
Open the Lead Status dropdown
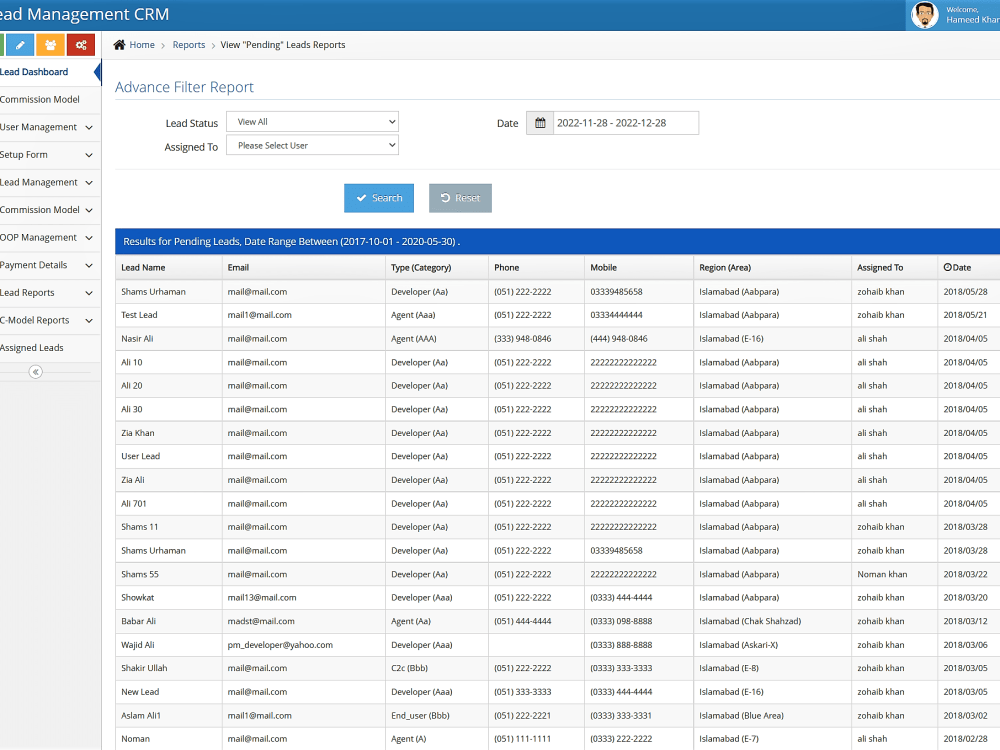(312, 122)
